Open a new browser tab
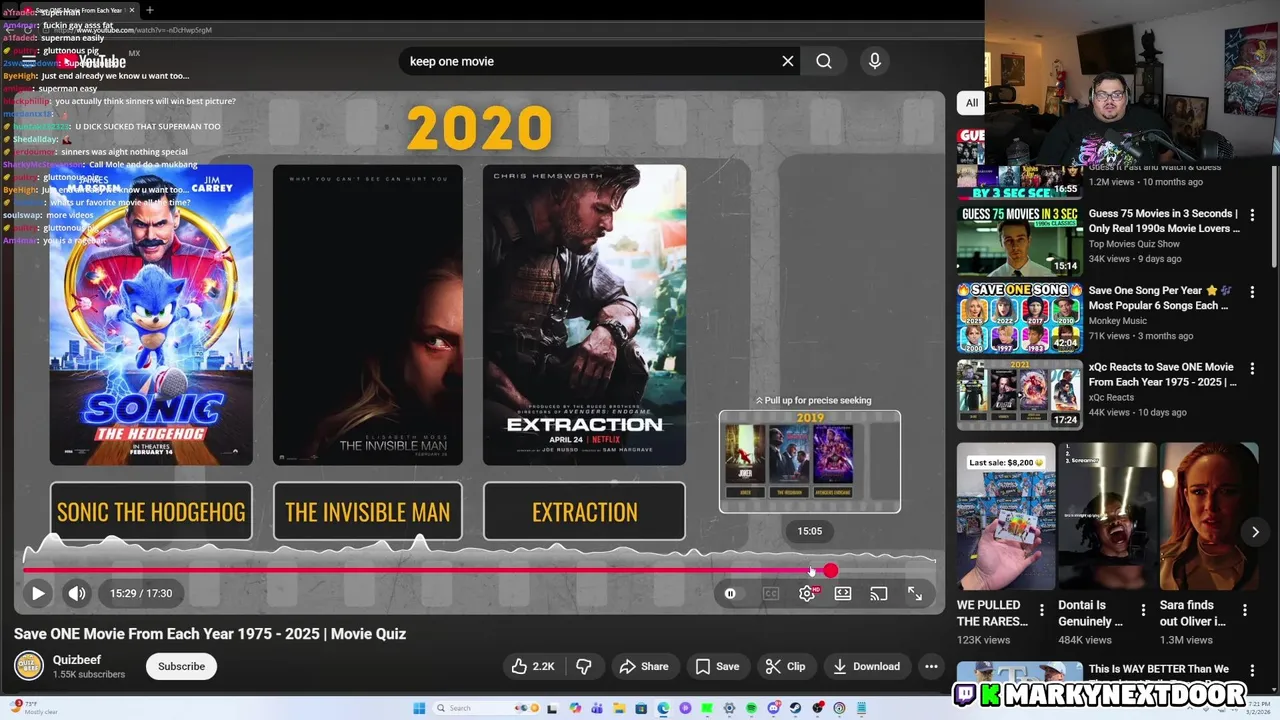Screen dimensions: 1280x720 point(150,10)
